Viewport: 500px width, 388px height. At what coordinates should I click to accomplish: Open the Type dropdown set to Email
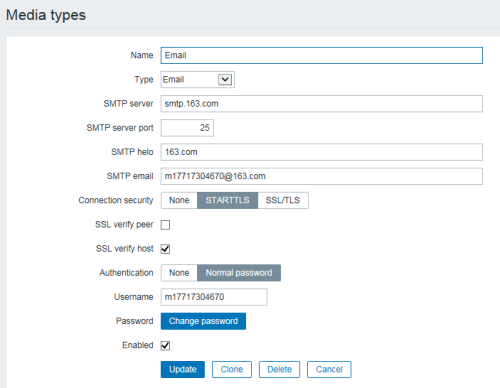click(x=198, y=80)
